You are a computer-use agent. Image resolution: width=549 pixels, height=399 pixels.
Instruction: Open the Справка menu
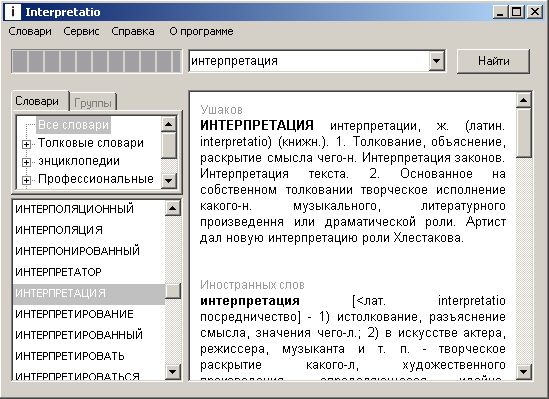point(133,32)
